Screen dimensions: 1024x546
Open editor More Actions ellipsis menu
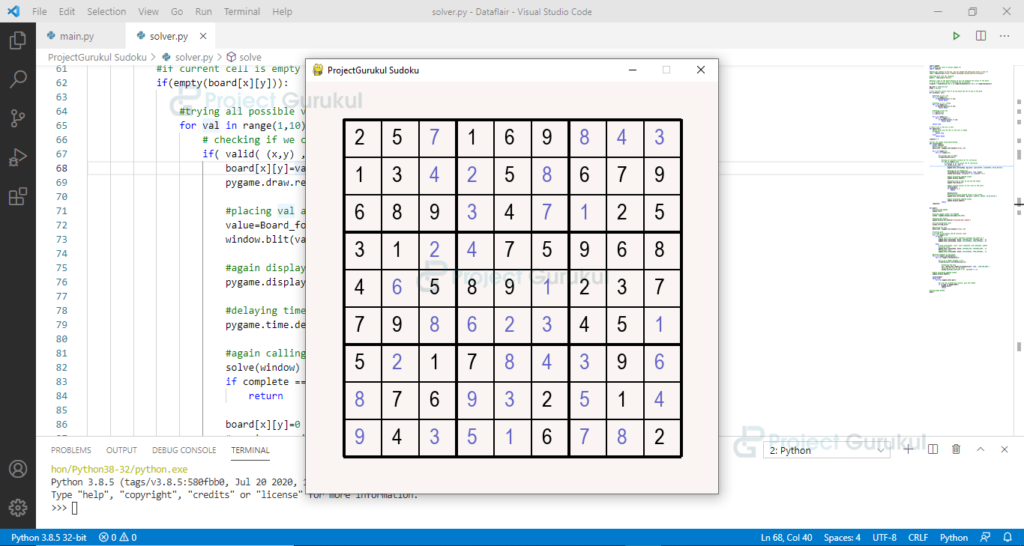tap(1006, 36)
